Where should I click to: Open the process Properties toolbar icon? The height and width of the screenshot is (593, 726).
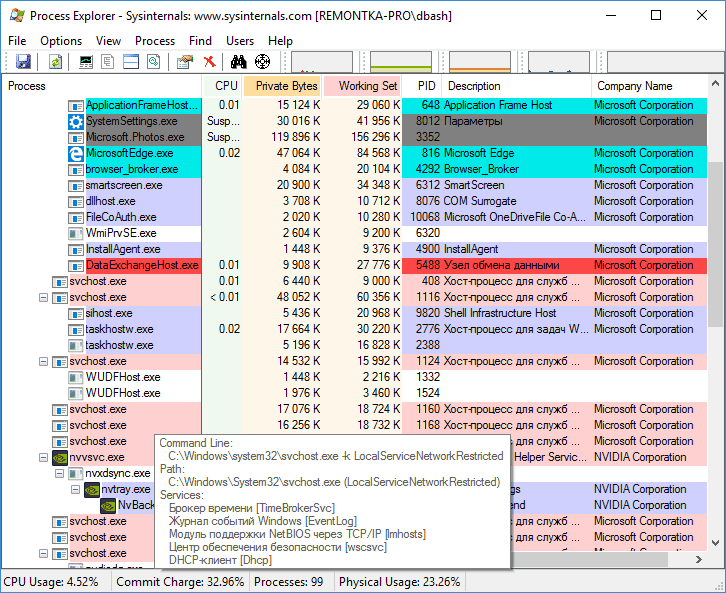pyautogui.click(x=185, y=62)
